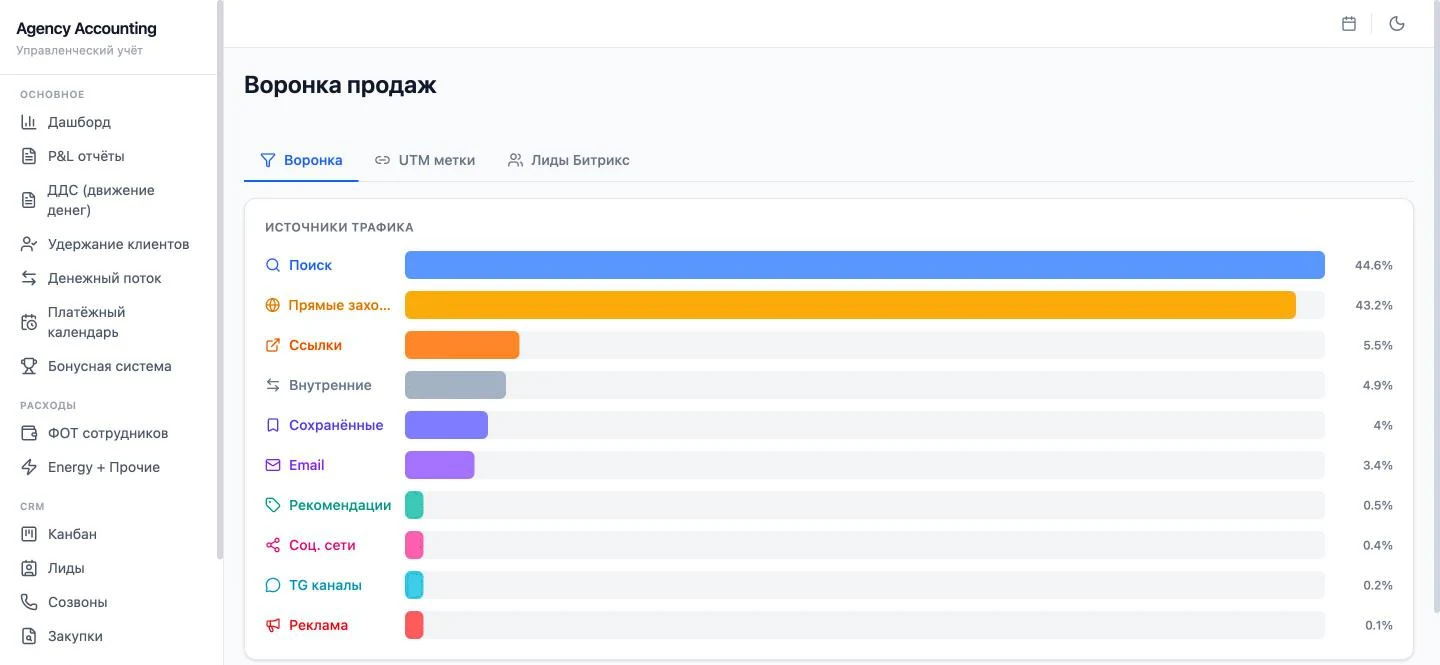Click the Ссылки external link icon

click(x=273, y=345)
